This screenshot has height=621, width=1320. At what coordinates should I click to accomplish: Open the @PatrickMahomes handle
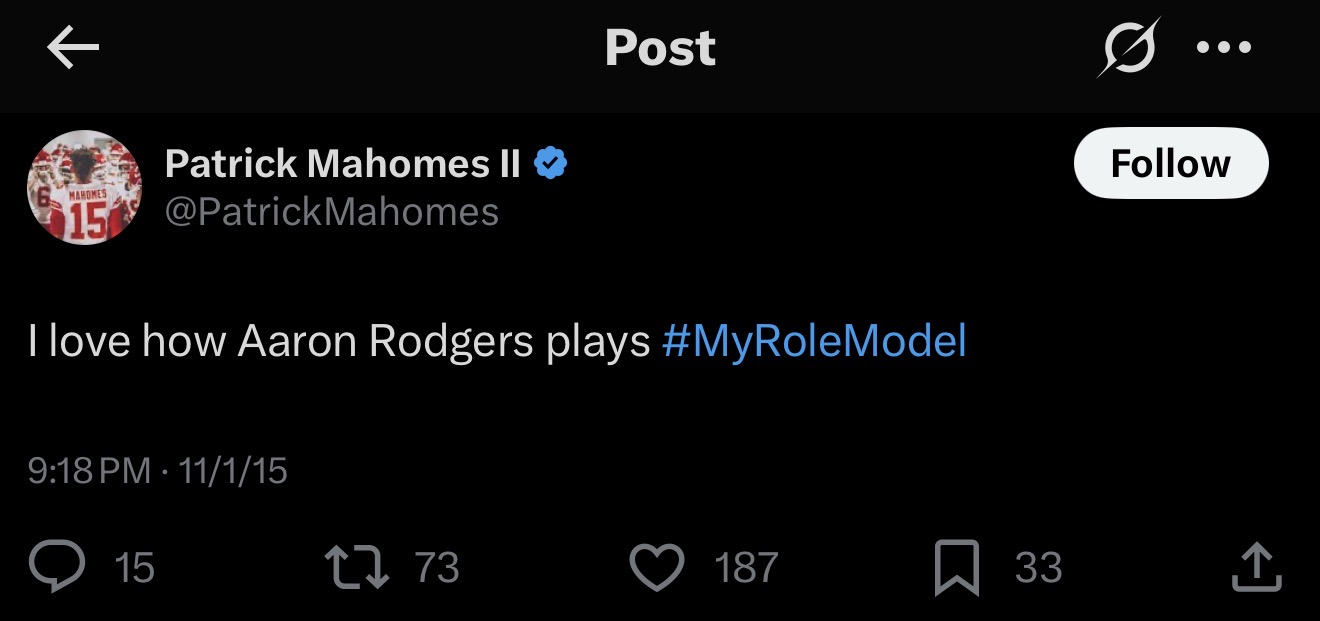tap(331, 211)
